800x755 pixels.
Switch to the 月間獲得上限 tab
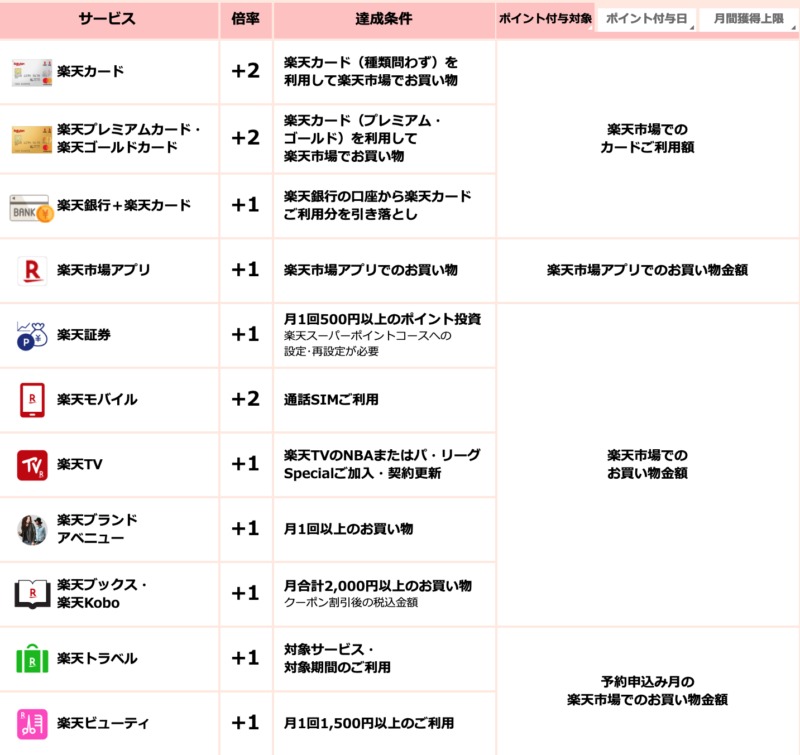click(748, 19)
